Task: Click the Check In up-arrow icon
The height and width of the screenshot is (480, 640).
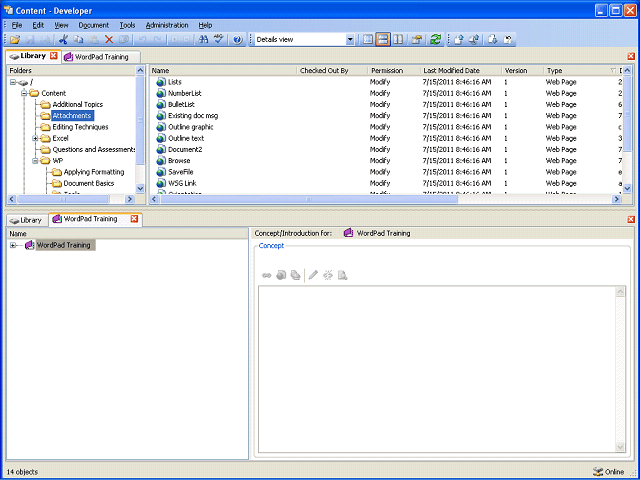Action: [x=459, y=40]
